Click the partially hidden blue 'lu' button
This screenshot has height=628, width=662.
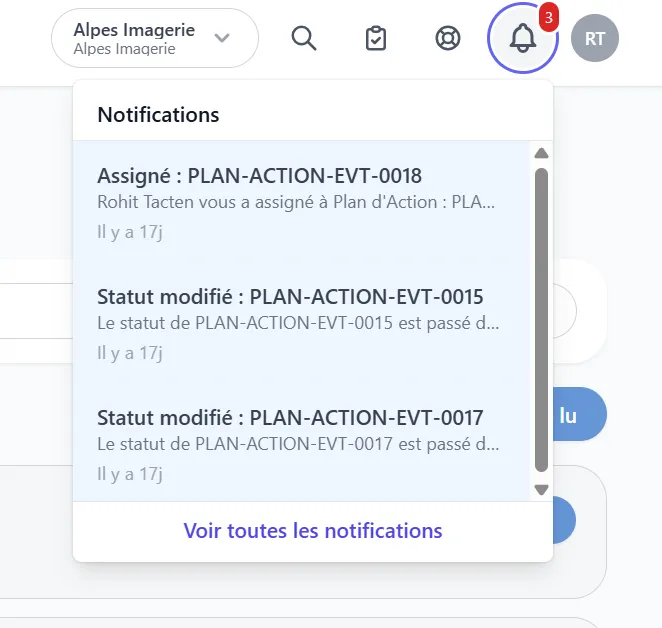click(579, 414)
